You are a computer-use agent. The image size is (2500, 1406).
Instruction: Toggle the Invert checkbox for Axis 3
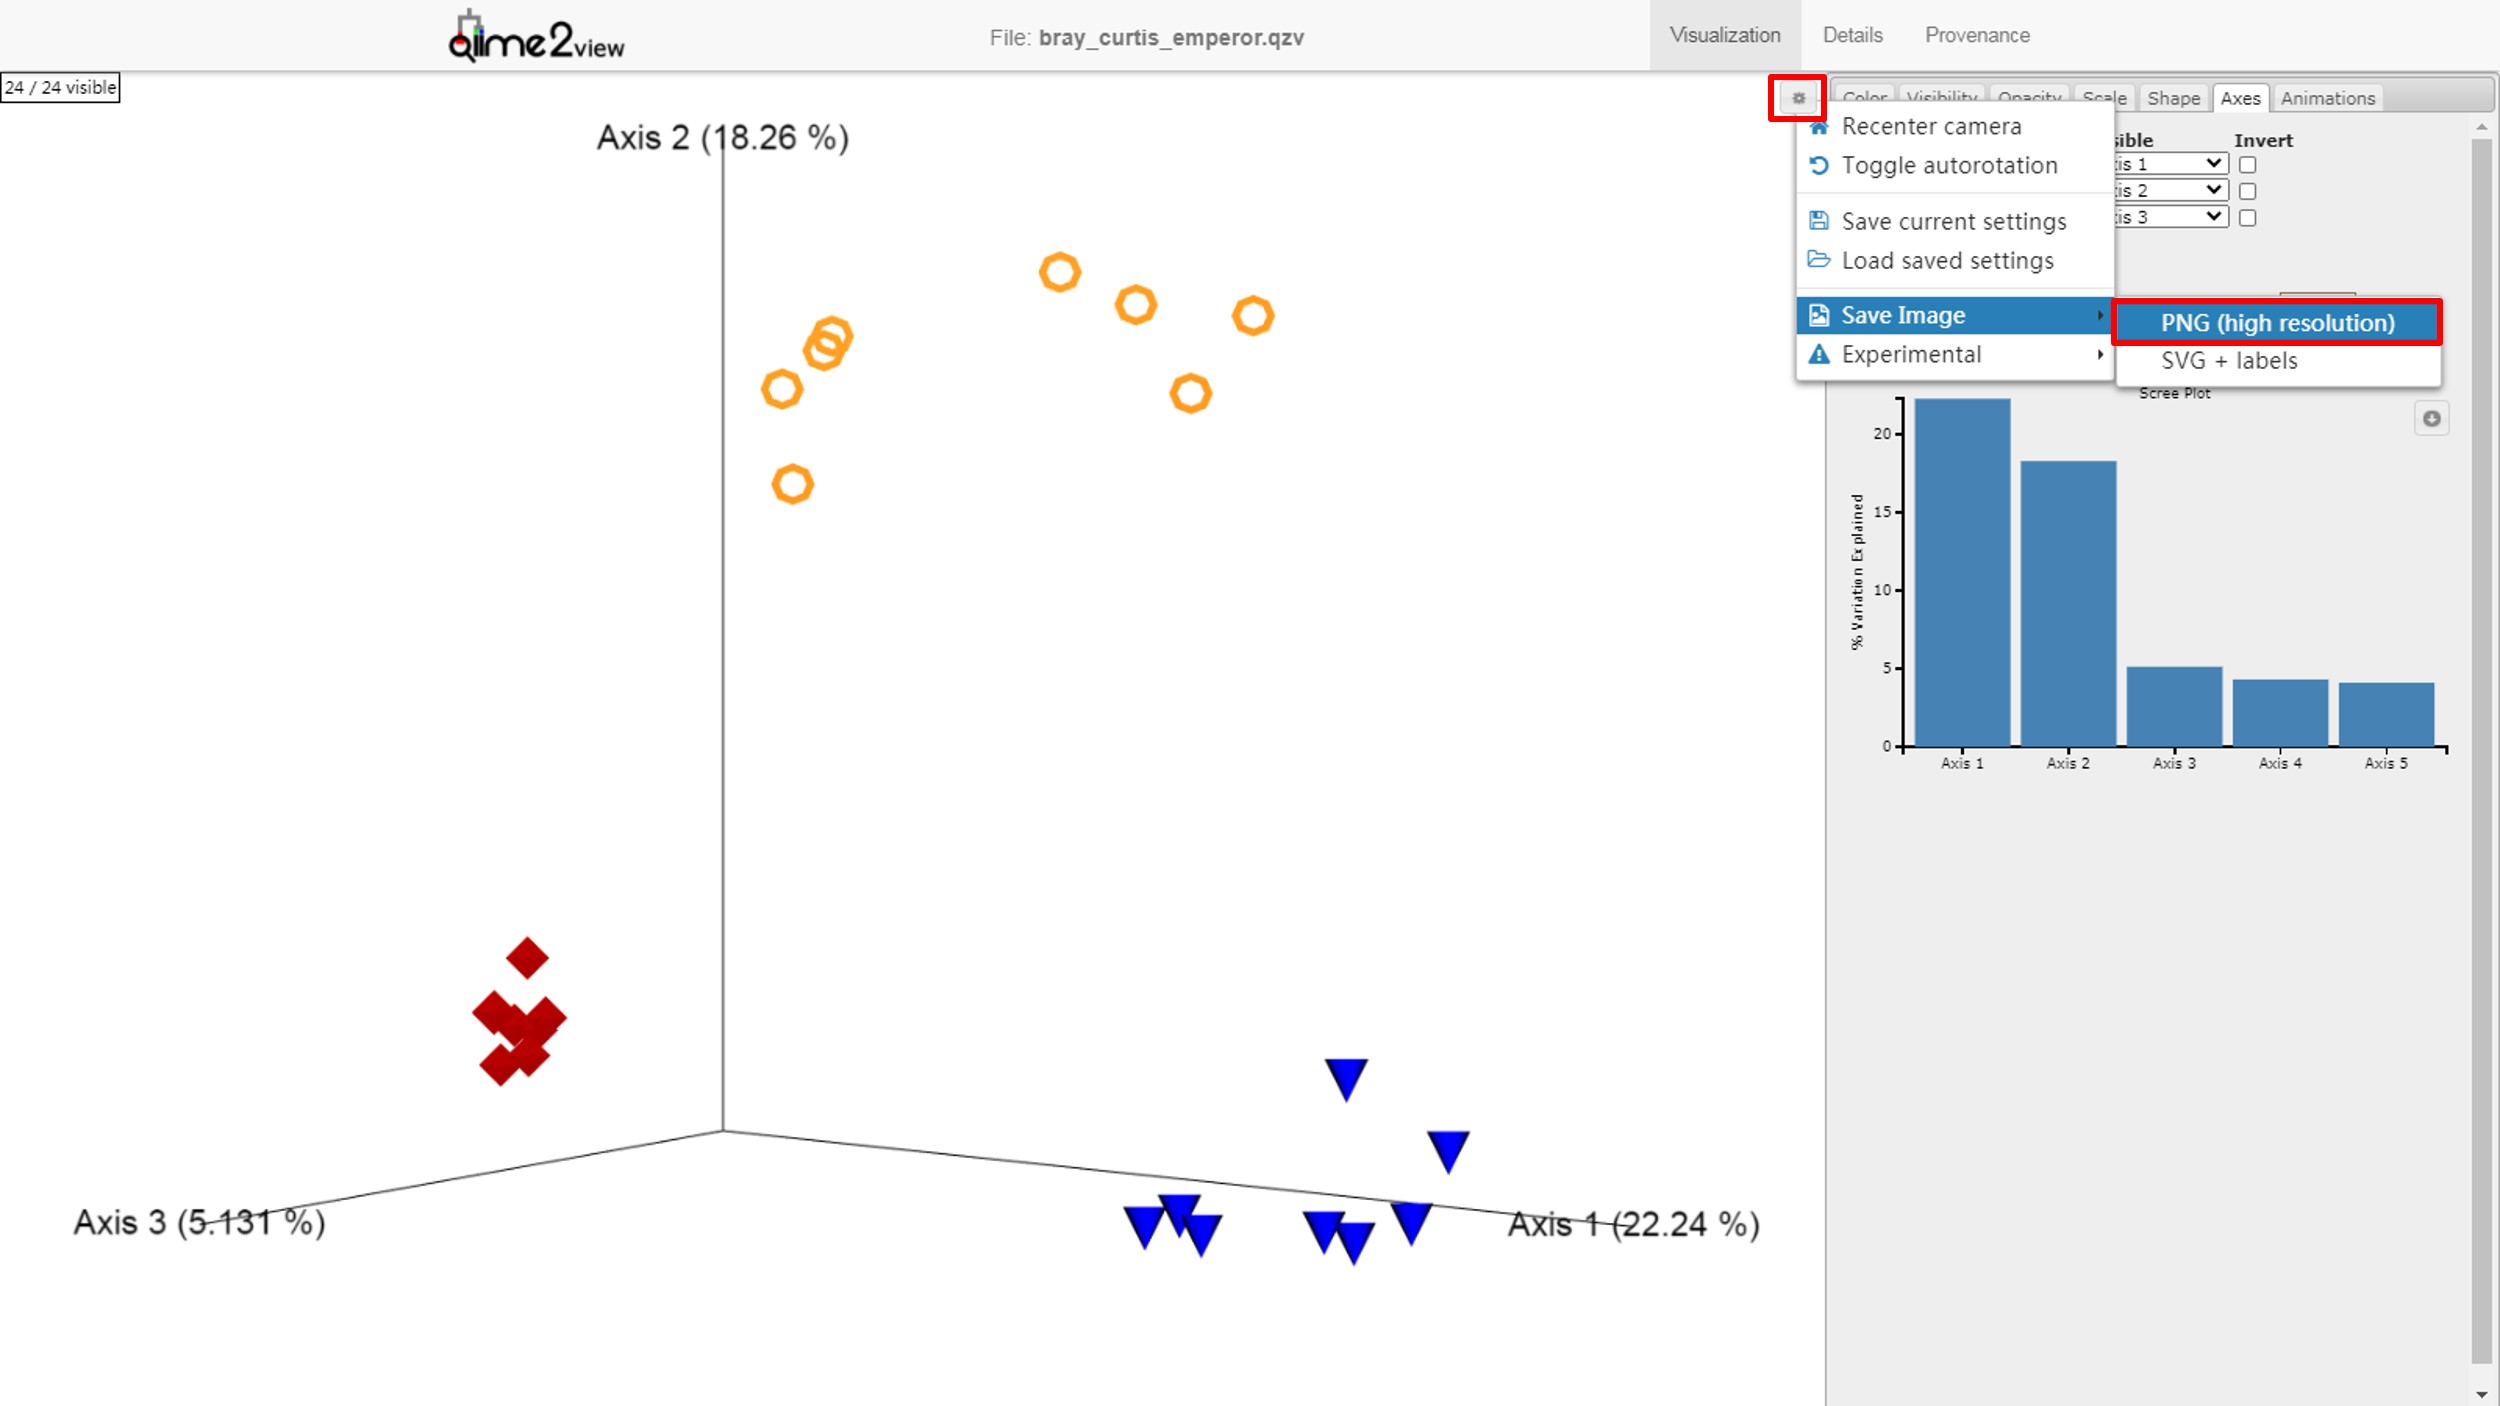(x=2247, y=218)
